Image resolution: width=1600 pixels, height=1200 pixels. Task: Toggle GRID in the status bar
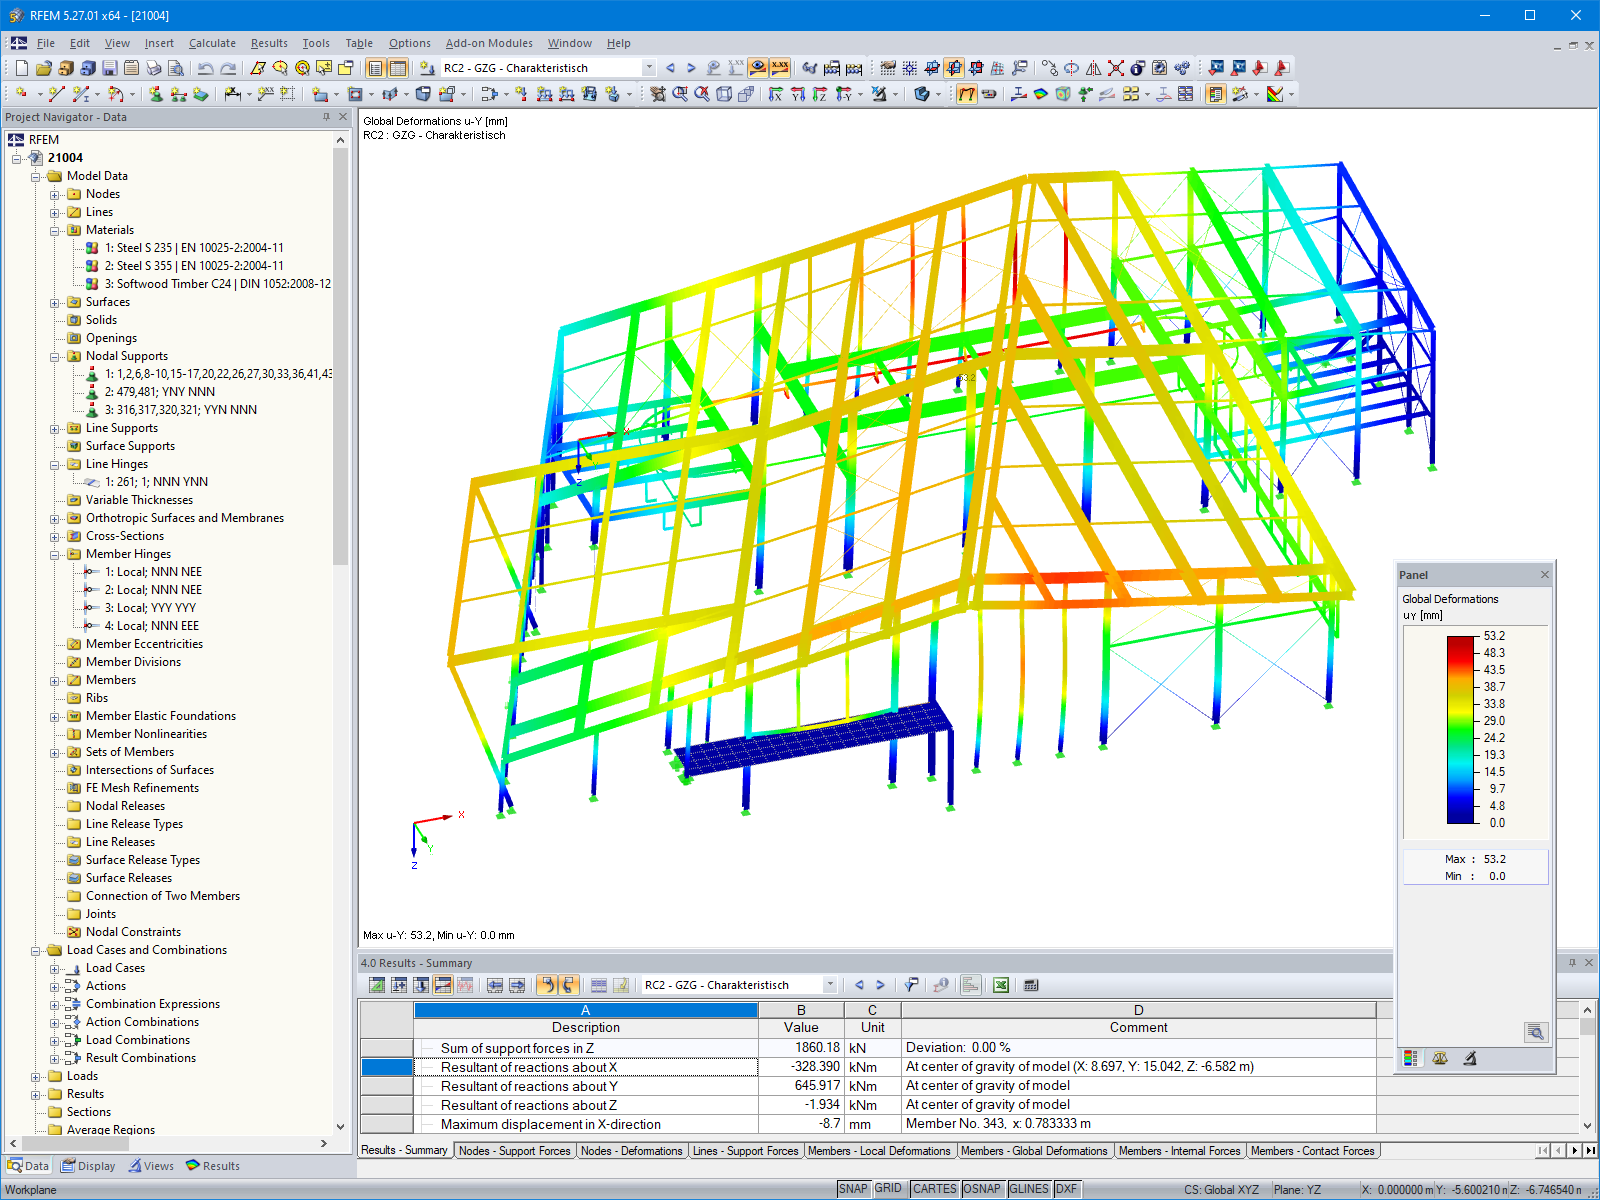888,1189
